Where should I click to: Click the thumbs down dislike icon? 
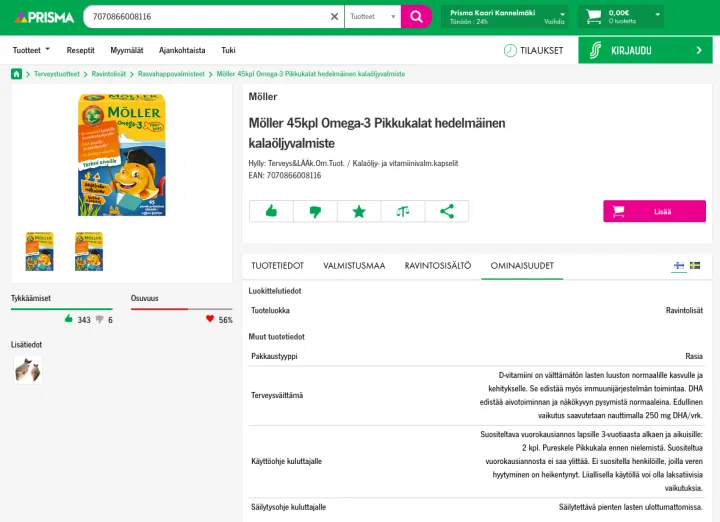[x=315, y=211]
